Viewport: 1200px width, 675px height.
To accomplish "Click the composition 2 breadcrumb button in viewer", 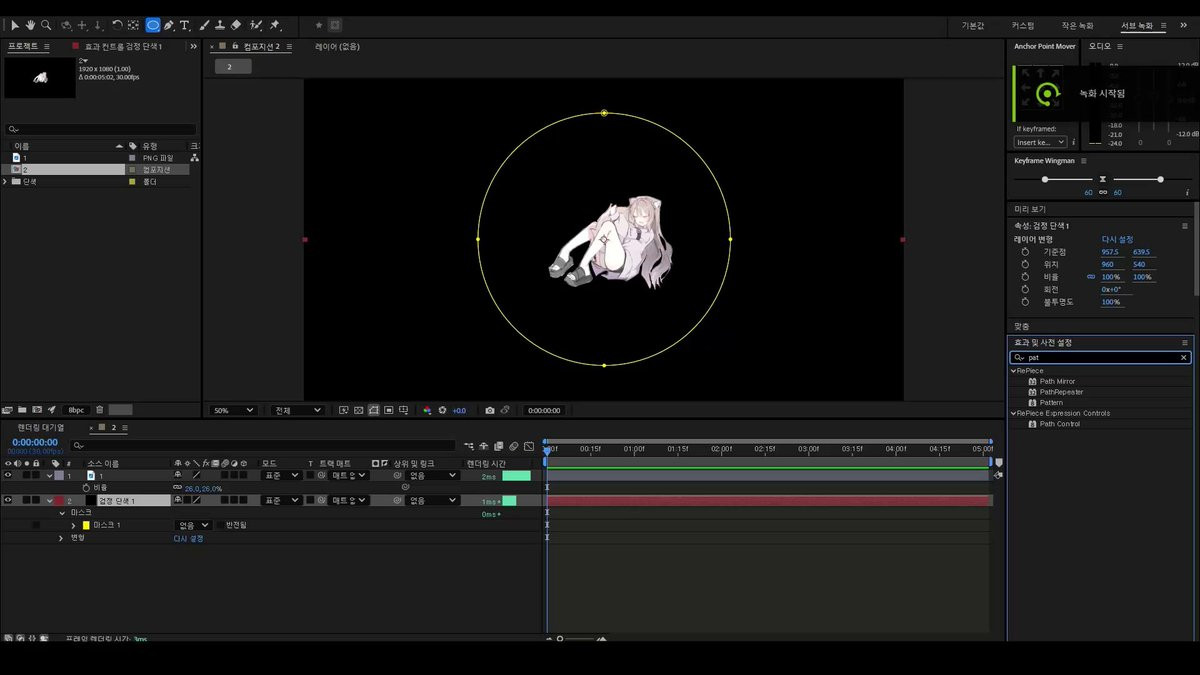I will 233,67.
